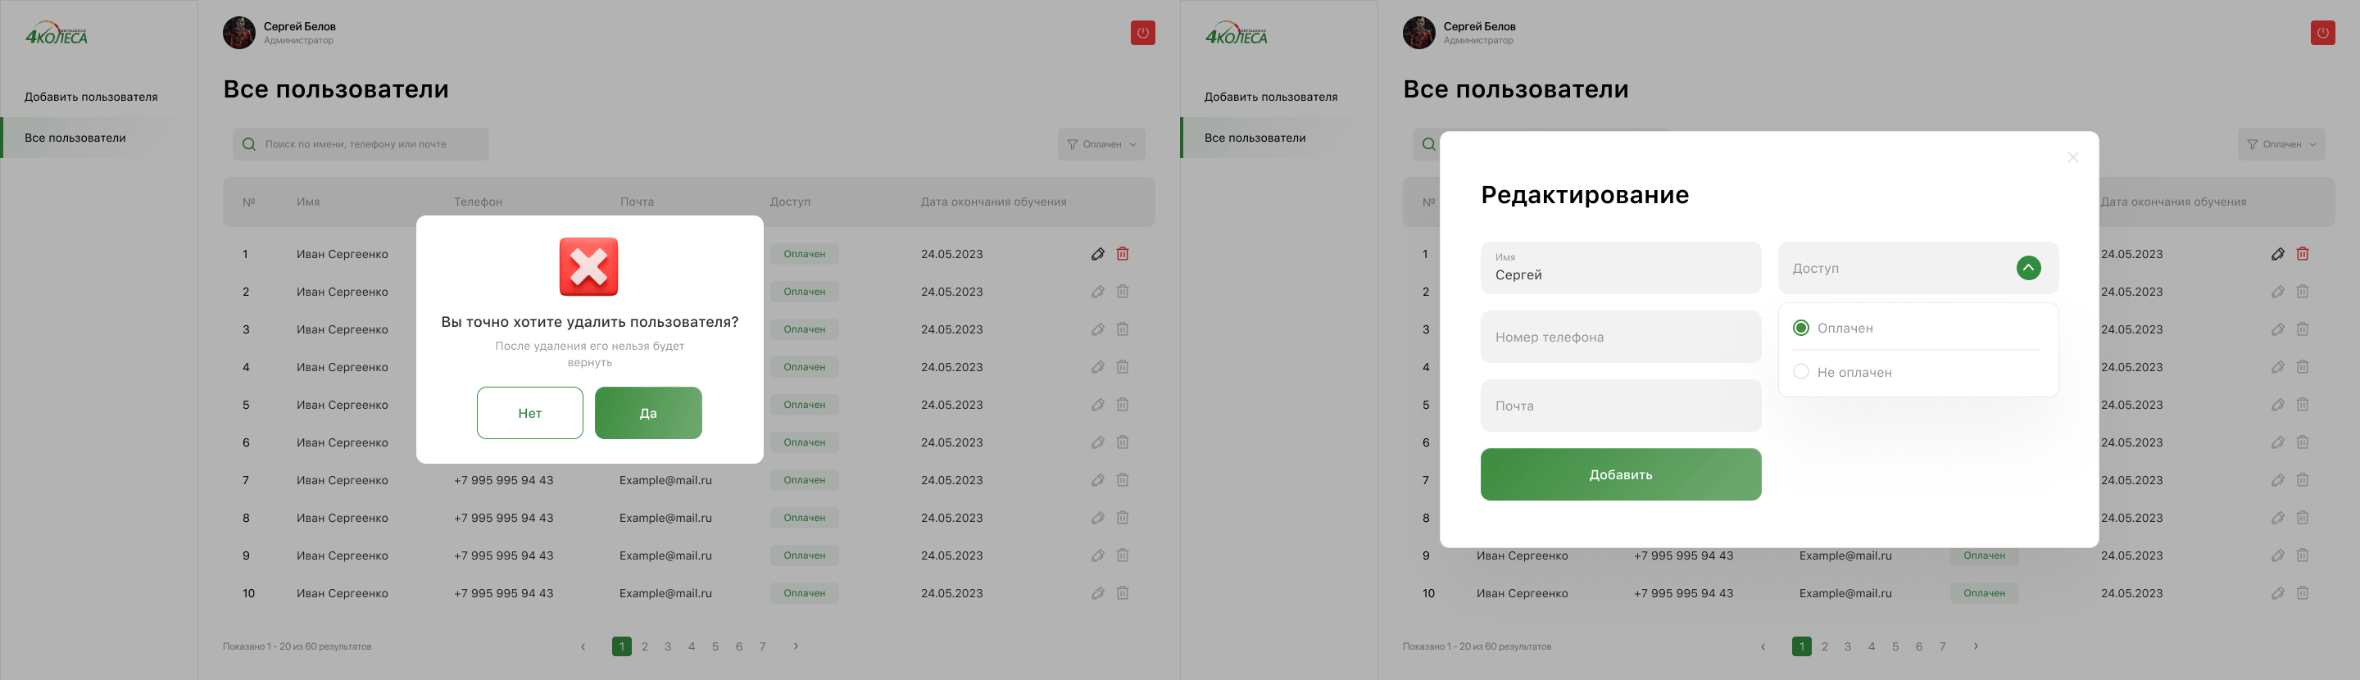Close the Редактирование dialog

[x=2073, y=157]
